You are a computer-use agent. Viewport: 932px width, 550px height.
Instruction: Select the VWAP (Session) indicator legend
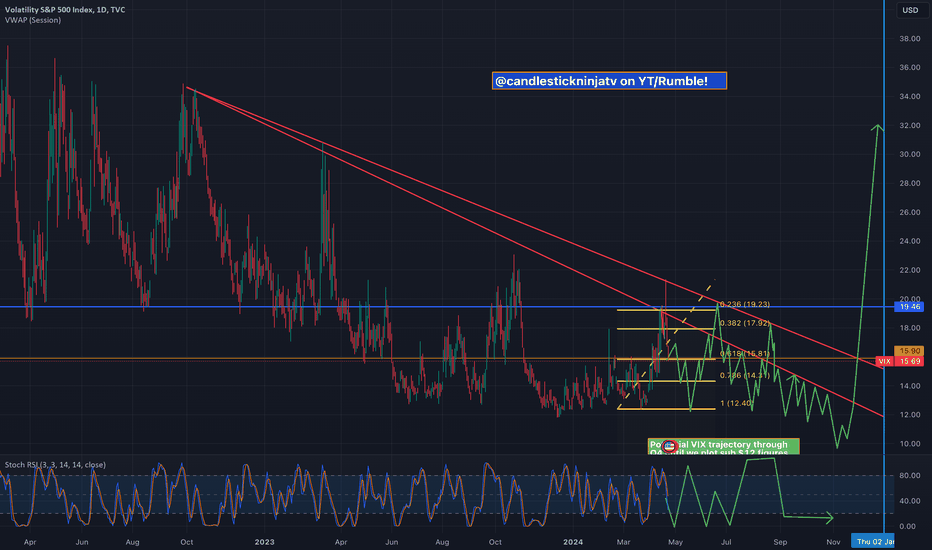(x=33, y=20)
